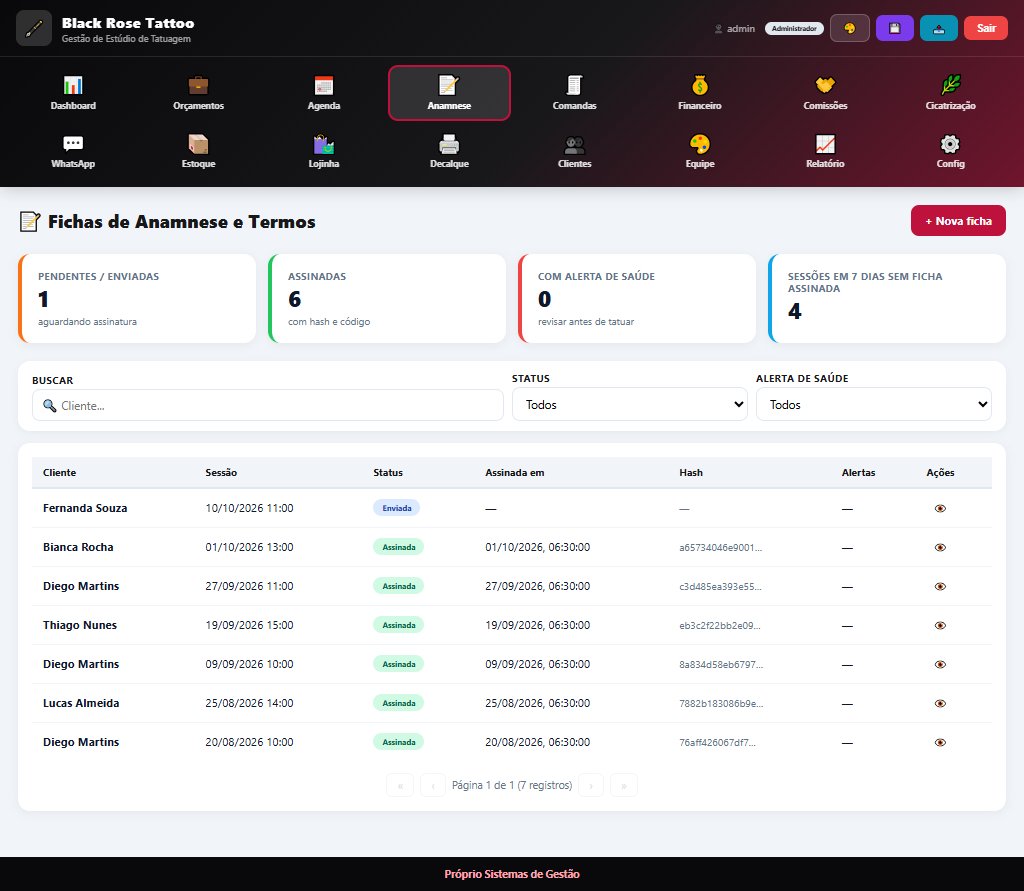The width and height of the screenshot is (1024, 891).
Task: View Fernanda Souza's record with eye icon
Action: pyautogui.click(x=940, y=508)
